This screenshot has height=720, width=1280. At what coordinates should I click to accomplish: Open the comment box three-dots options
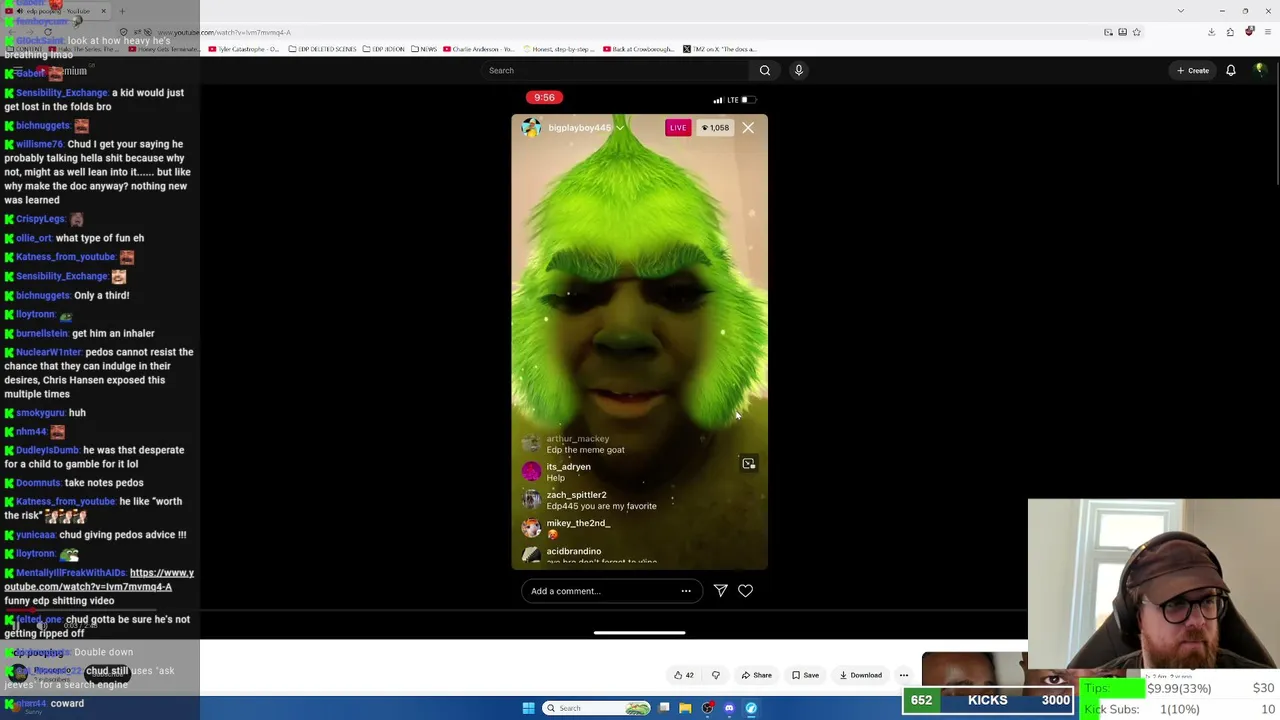click(686, 591)
